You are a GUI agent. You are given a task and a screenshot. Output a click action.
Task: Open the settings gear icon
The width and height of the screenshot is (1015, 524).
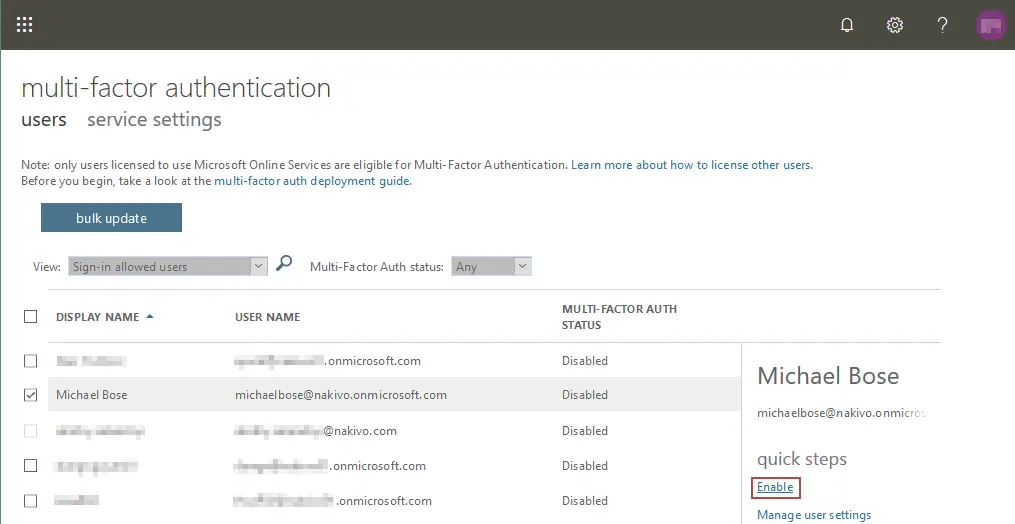(x=895, y=25)
